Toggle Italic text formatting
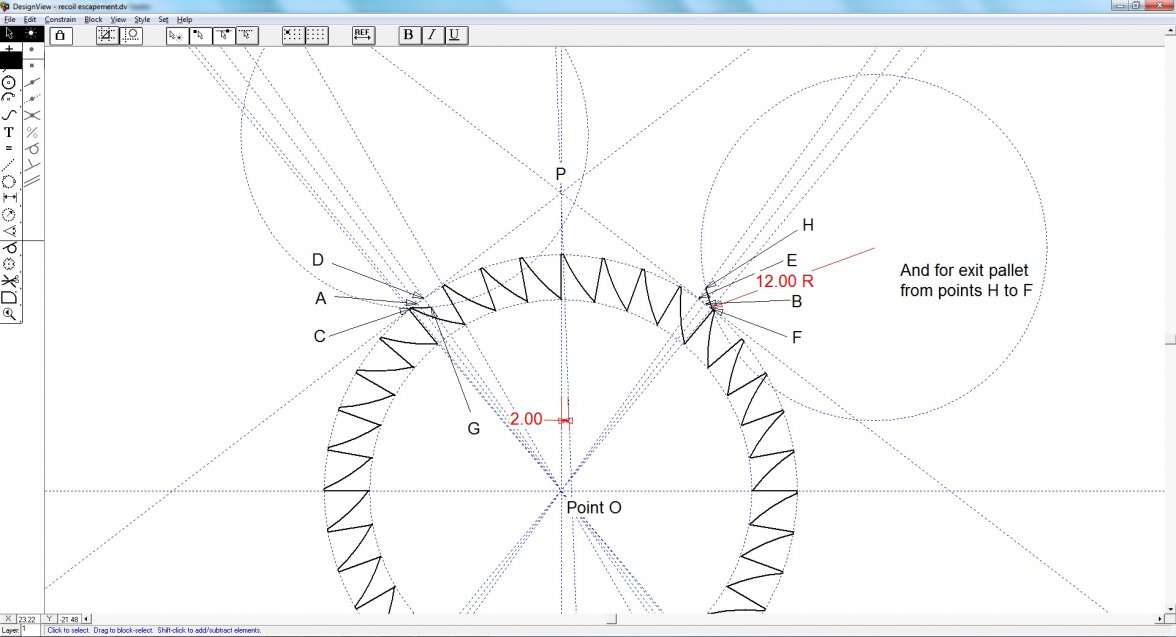The image size is (1176, 637). pos(431,35)
